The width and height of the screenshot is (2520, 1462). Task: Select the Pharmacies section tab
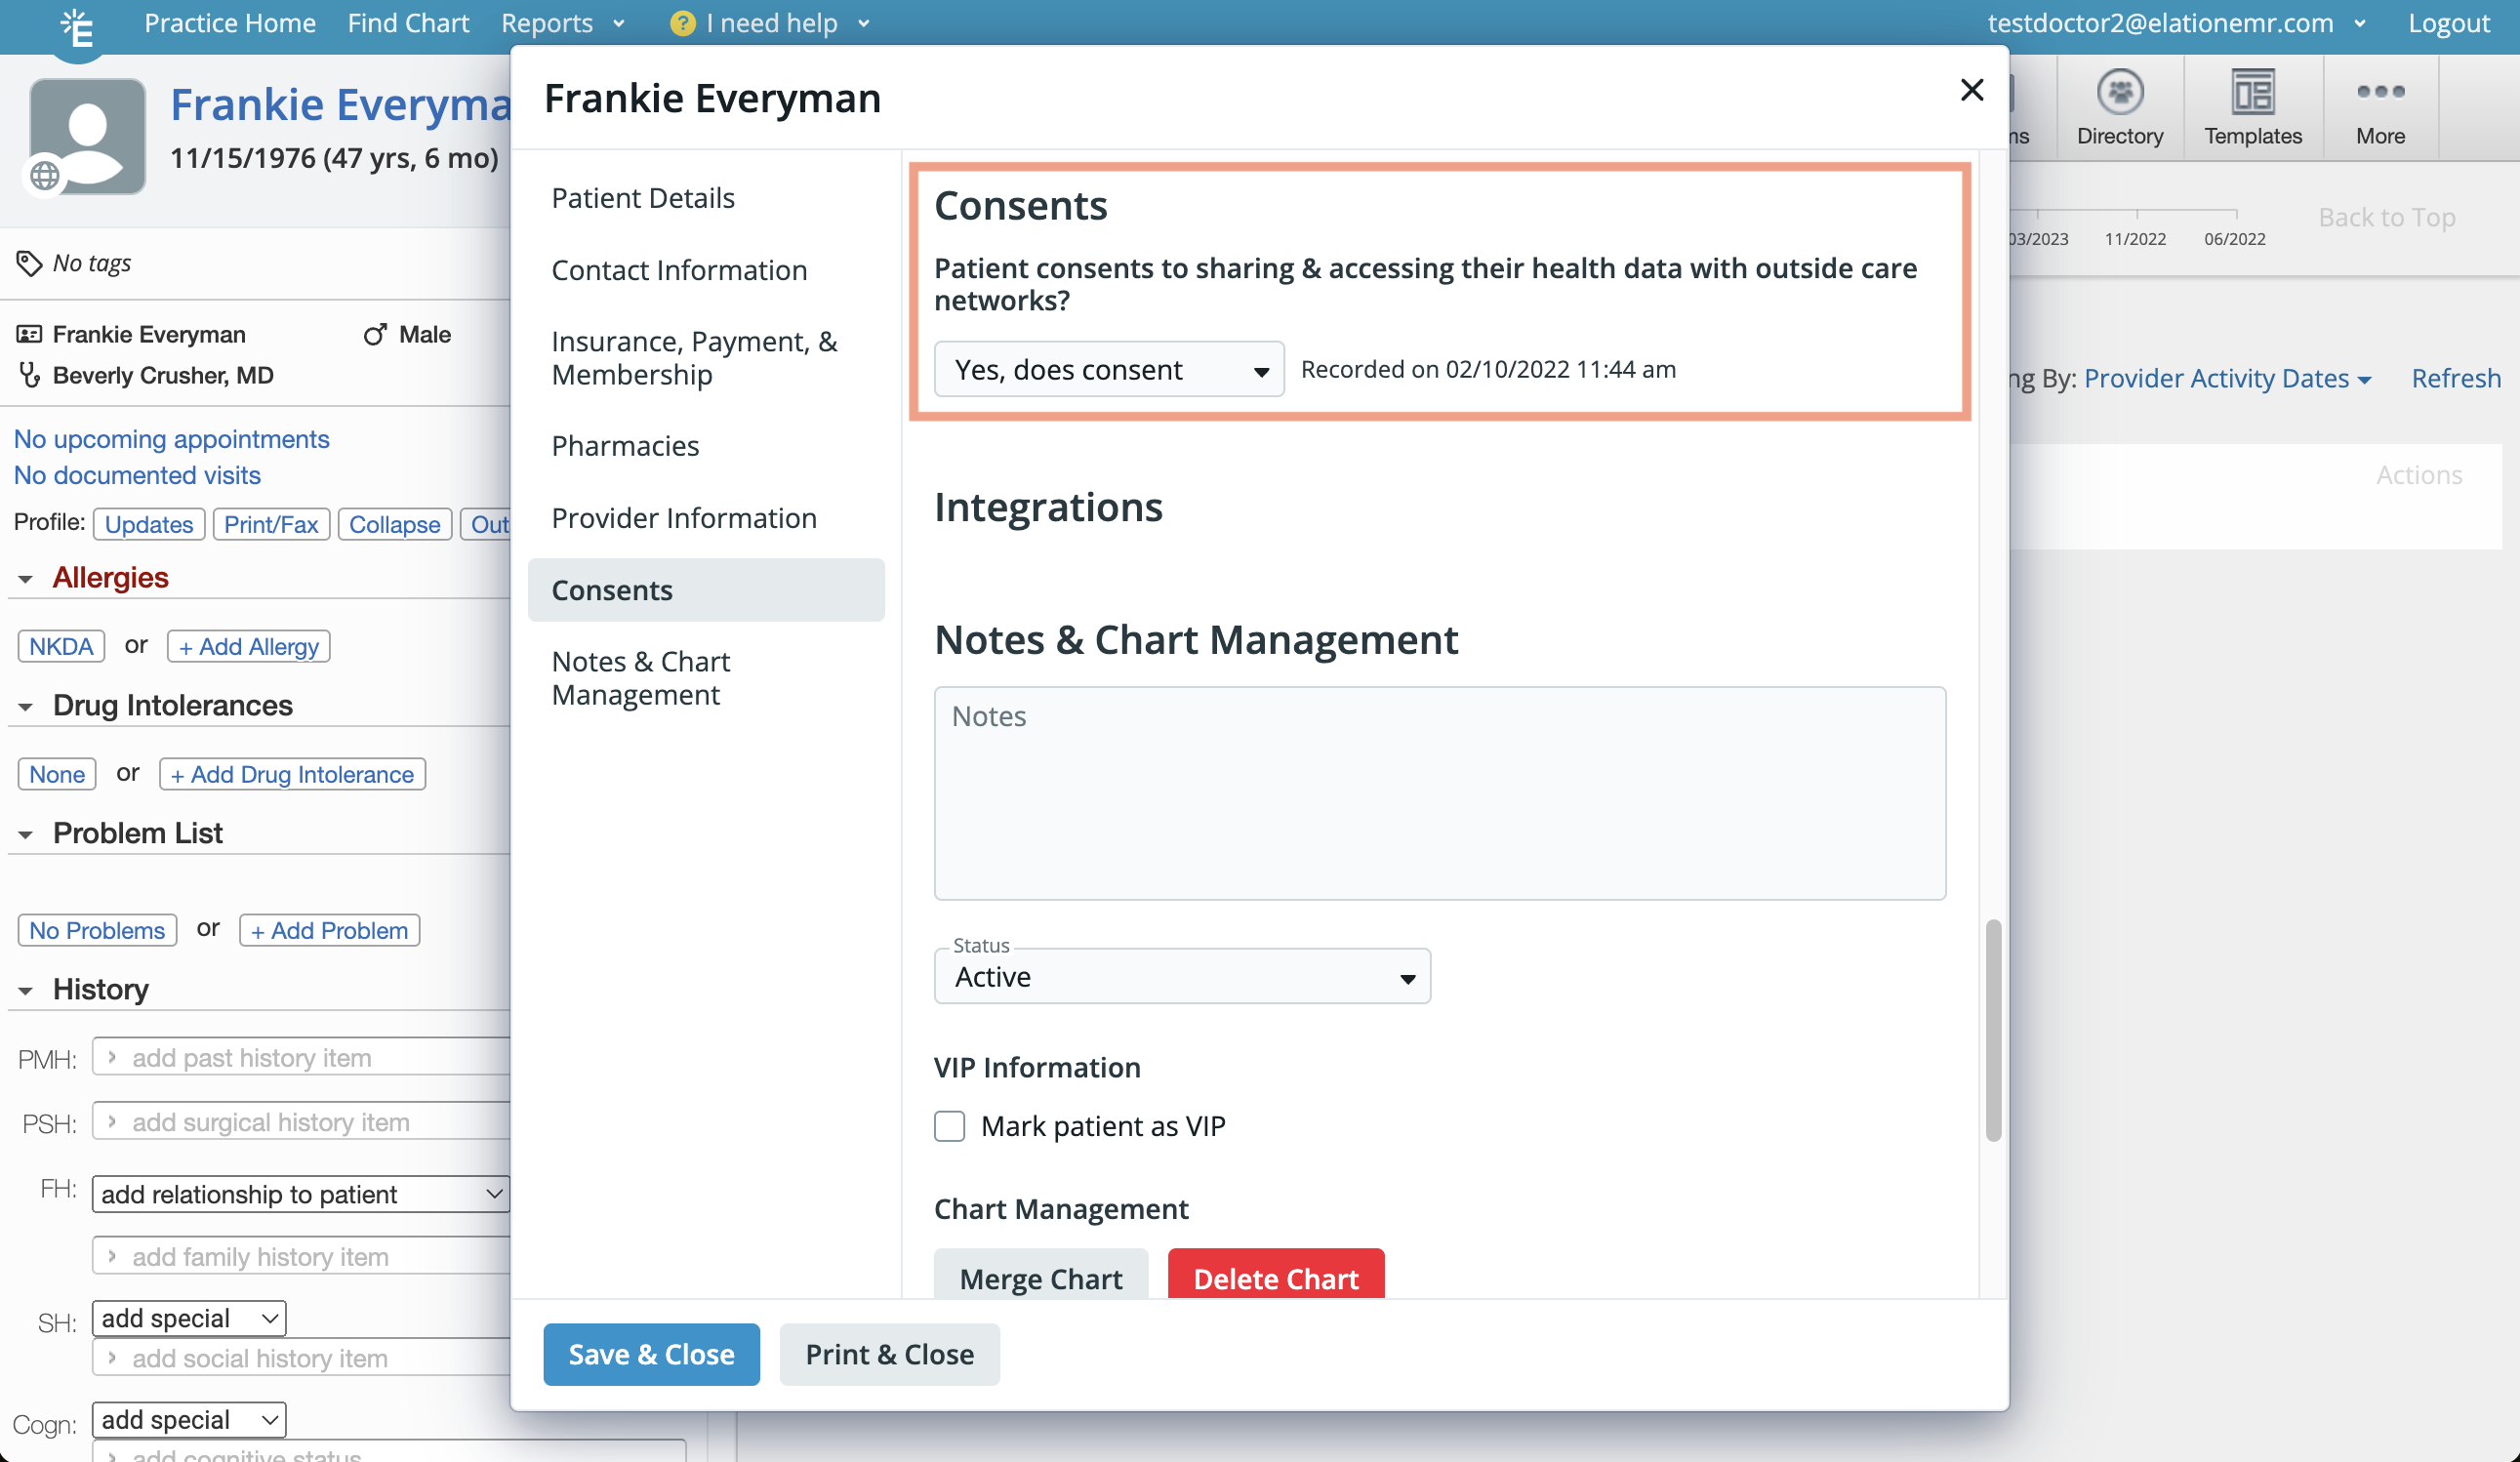[x=625, y=446]
